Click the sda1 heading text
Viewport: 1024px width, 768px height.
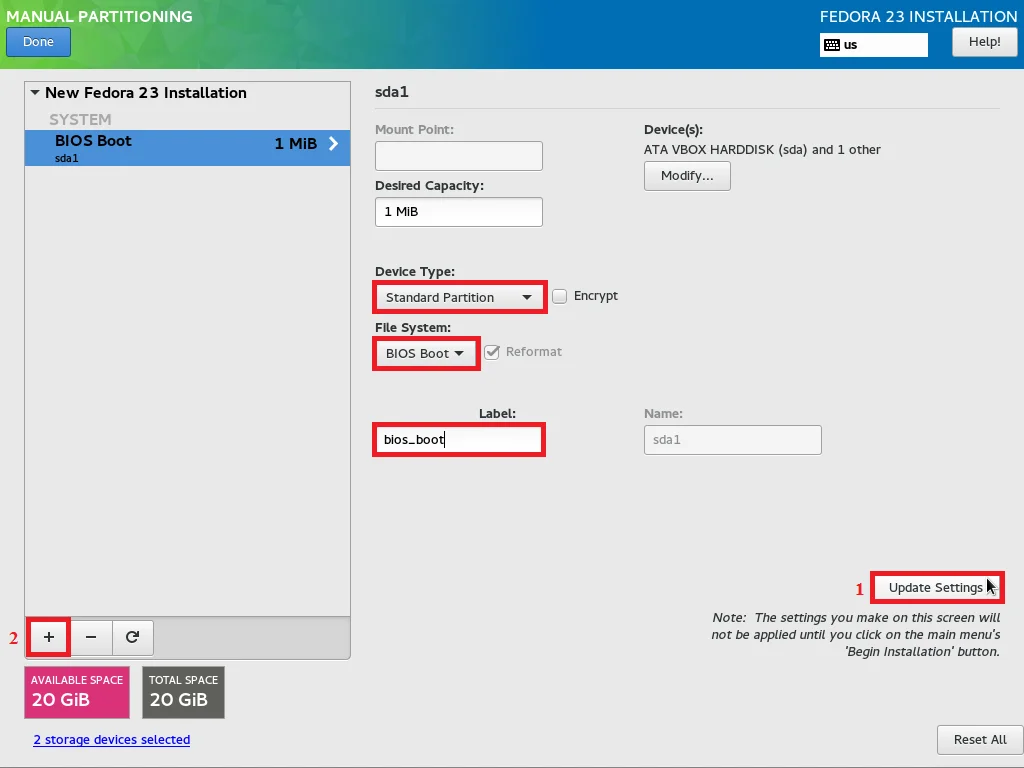tap(392, 92)
